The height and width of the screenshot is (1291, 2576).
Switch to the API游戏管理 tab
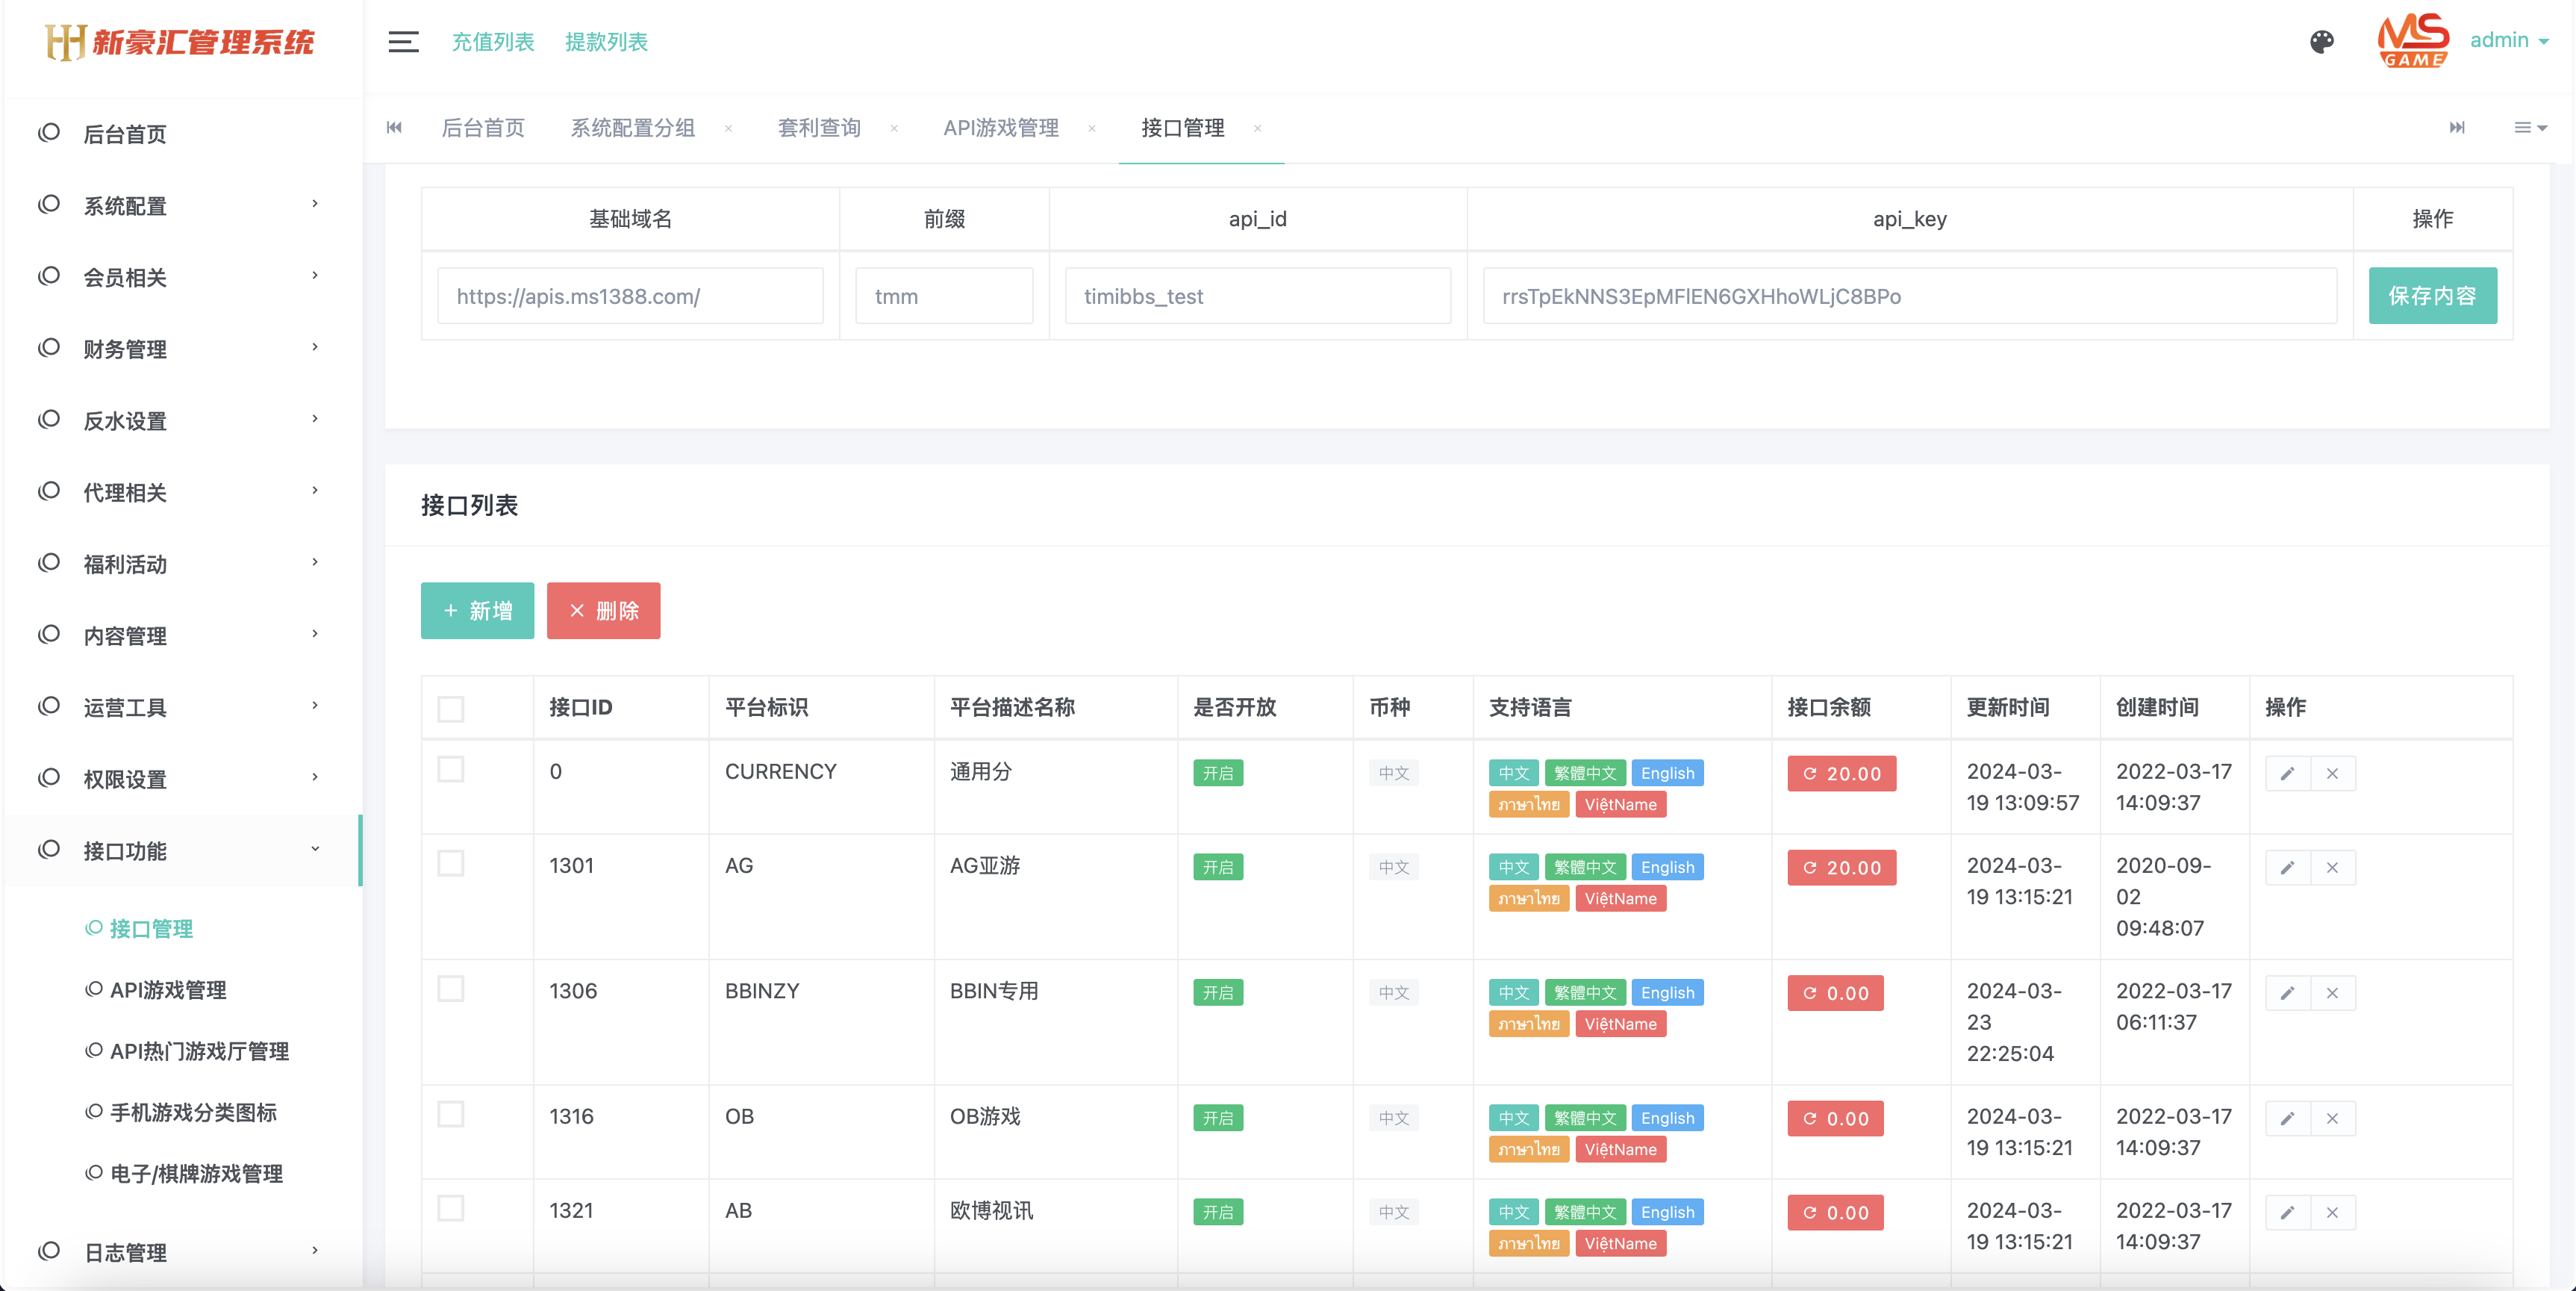pos(1000,128)
